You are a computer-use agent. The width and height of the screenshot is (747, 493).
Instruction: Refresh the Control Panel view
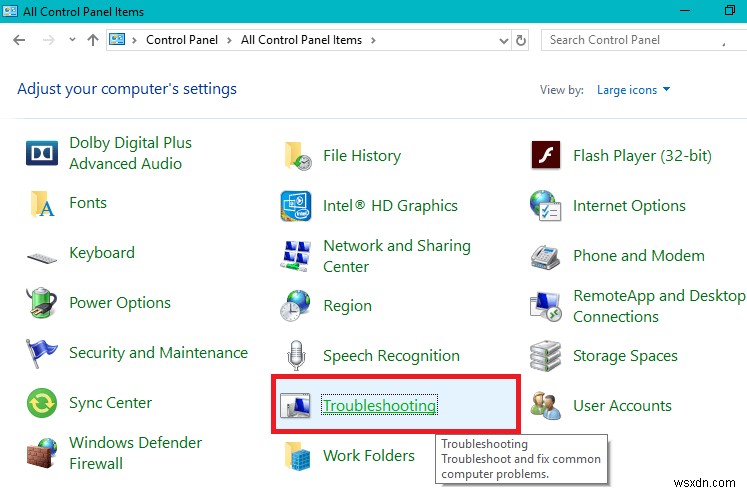click(521, 40)
